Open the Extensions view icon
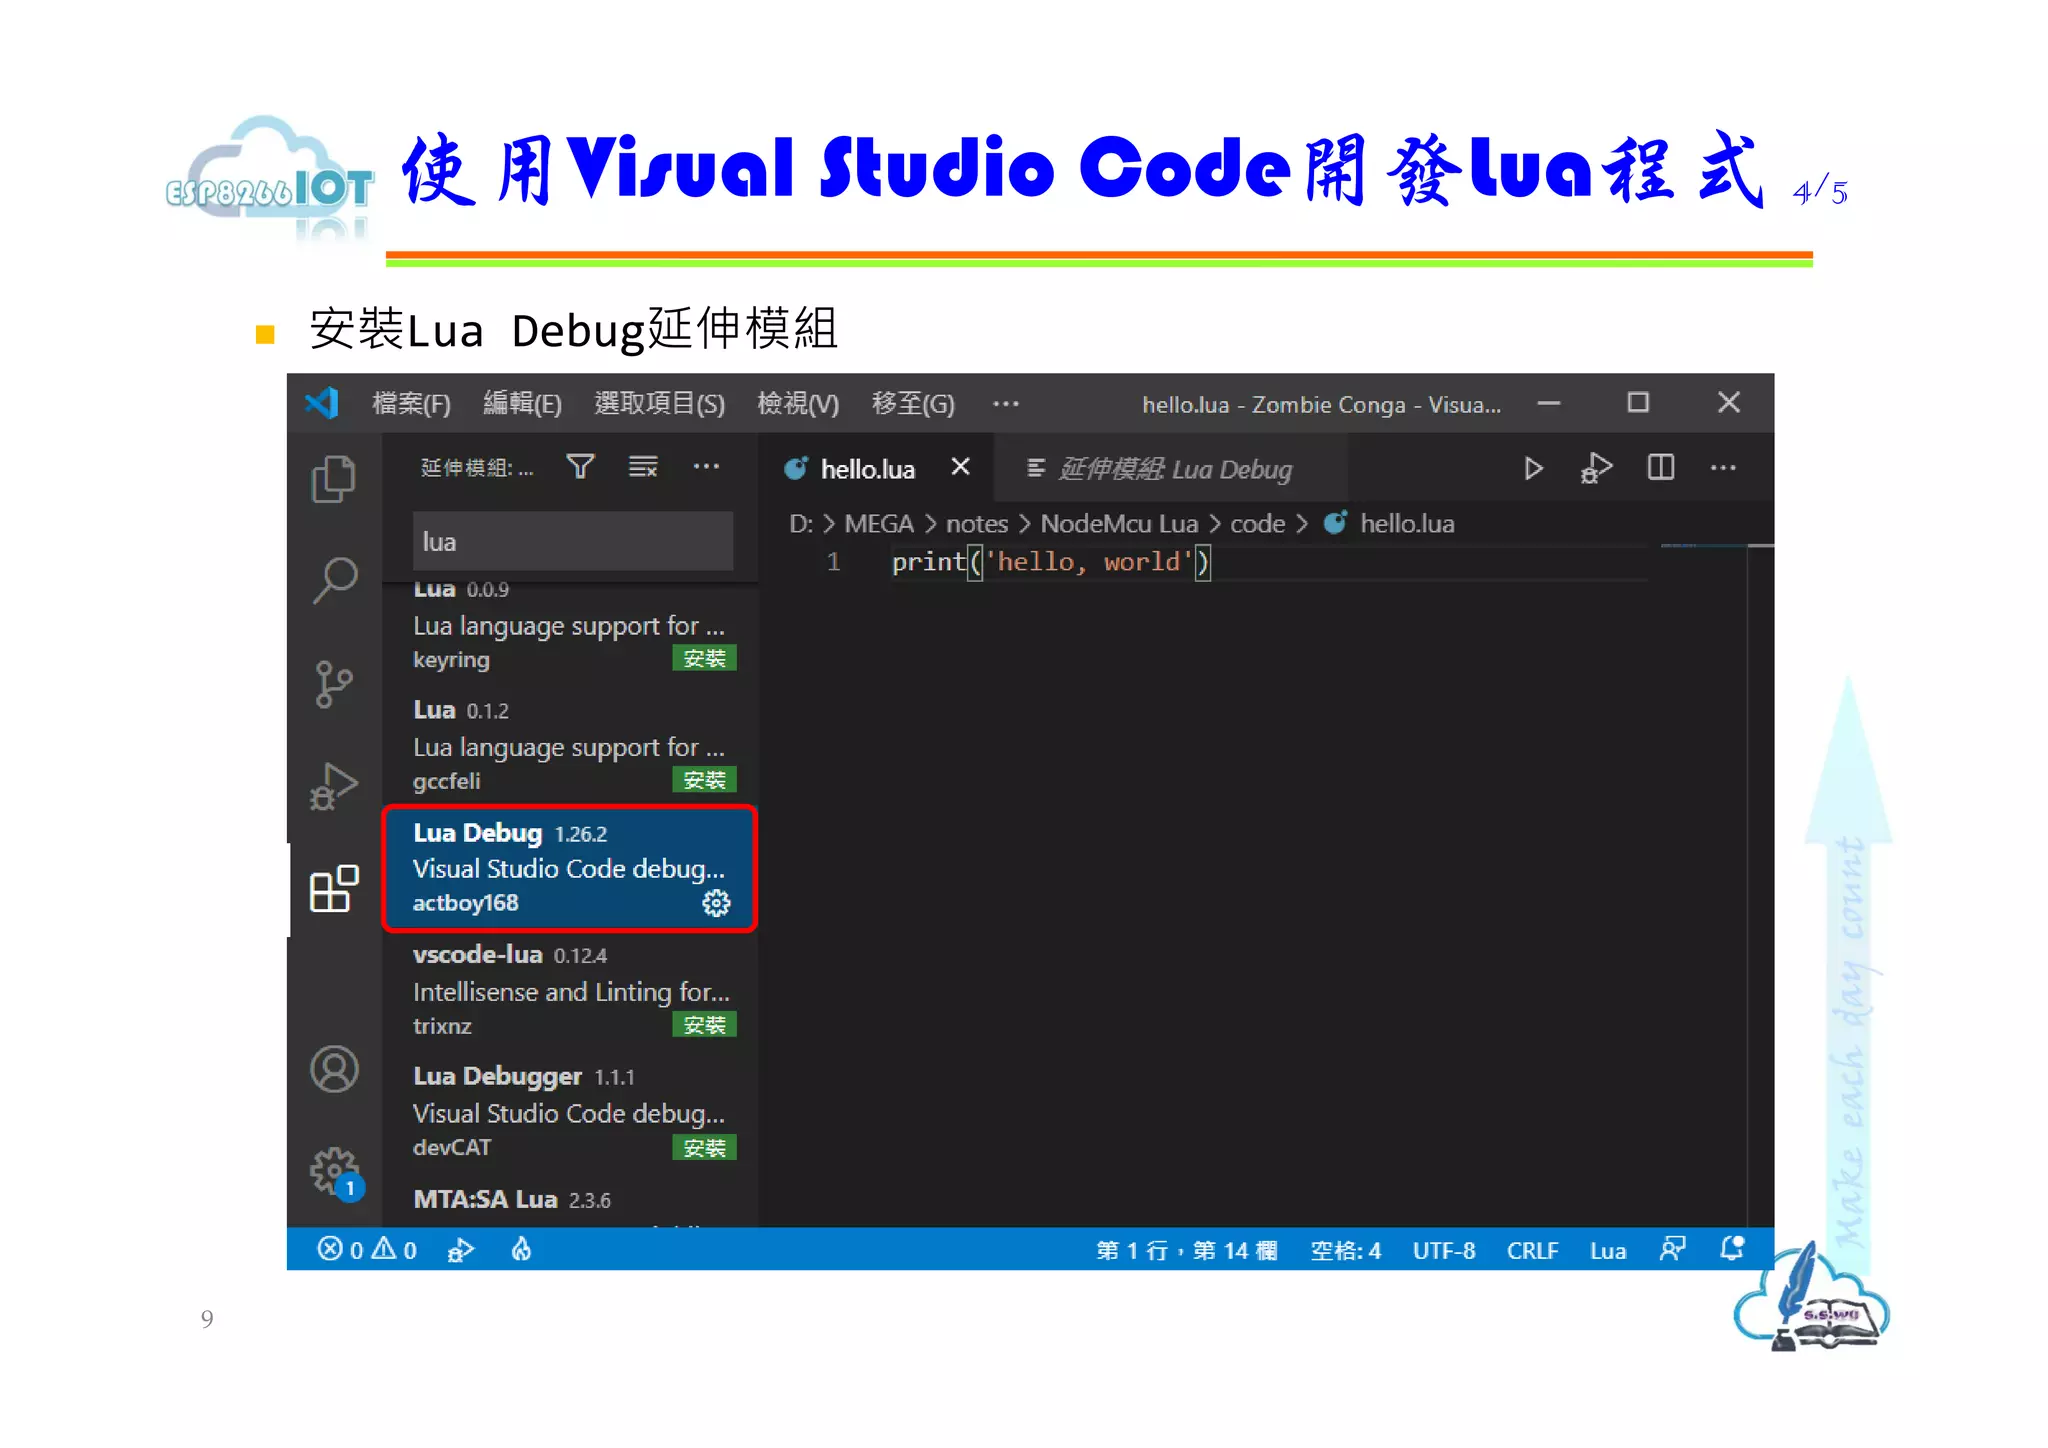Screen dimensions: 2048x1448 (334, 889)
